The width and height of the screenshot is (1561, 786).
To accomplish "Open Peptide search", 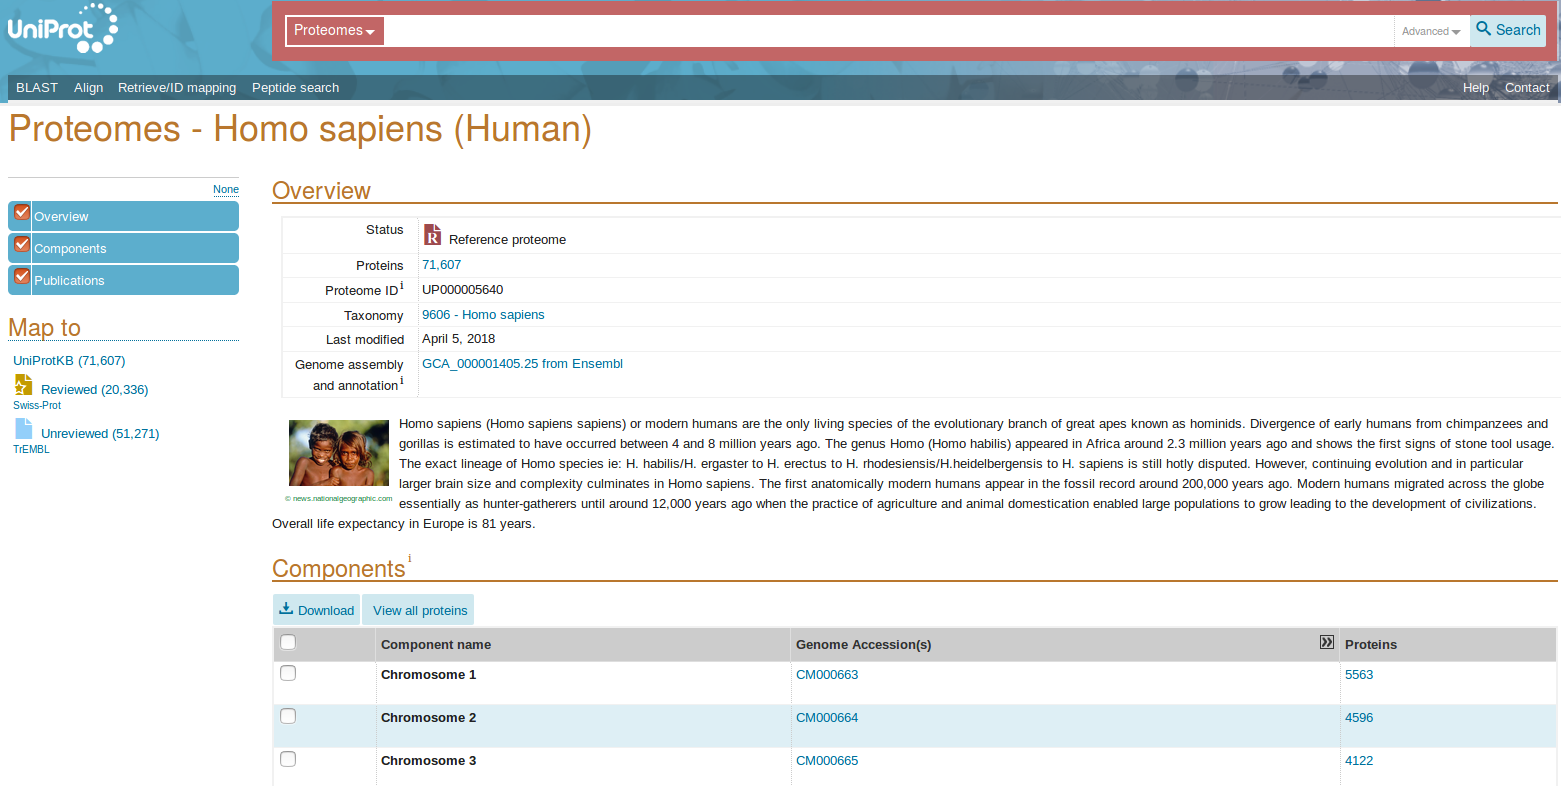I will click(295, 88).
